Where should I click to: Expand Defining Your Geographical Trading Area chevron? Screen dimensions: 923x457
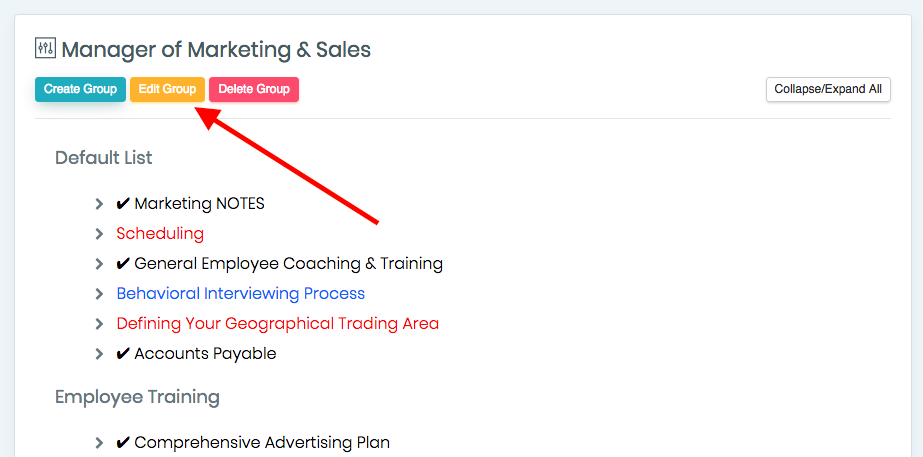pos(99,324)
